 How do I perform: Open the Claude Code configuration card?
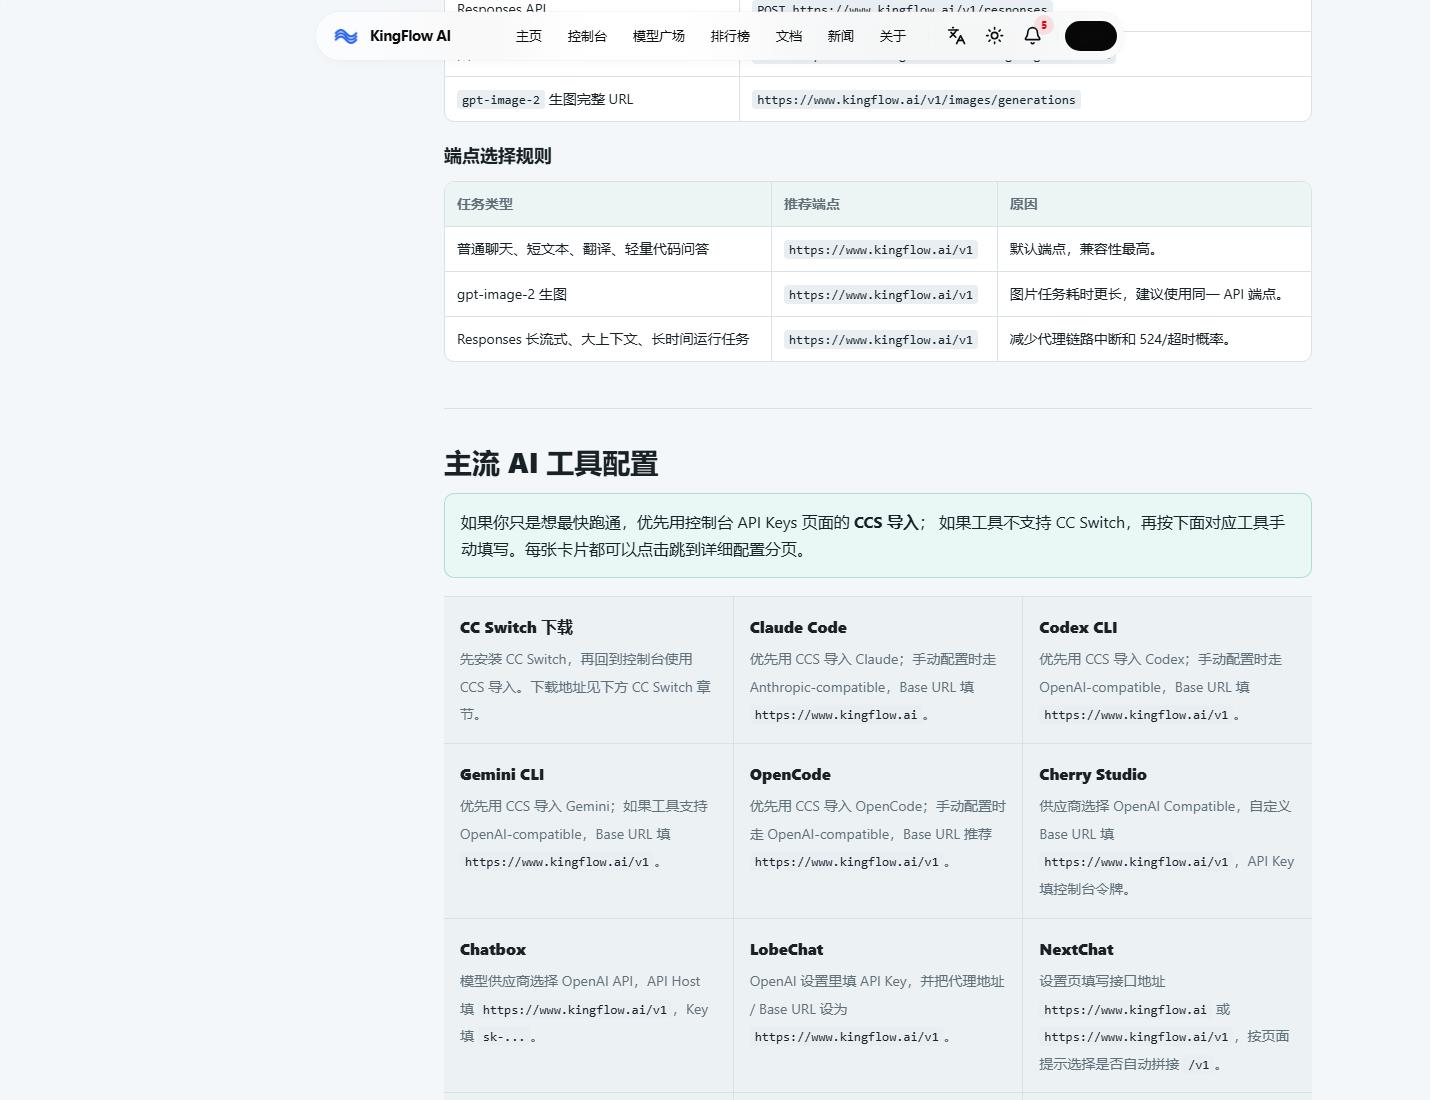point(878,670)
